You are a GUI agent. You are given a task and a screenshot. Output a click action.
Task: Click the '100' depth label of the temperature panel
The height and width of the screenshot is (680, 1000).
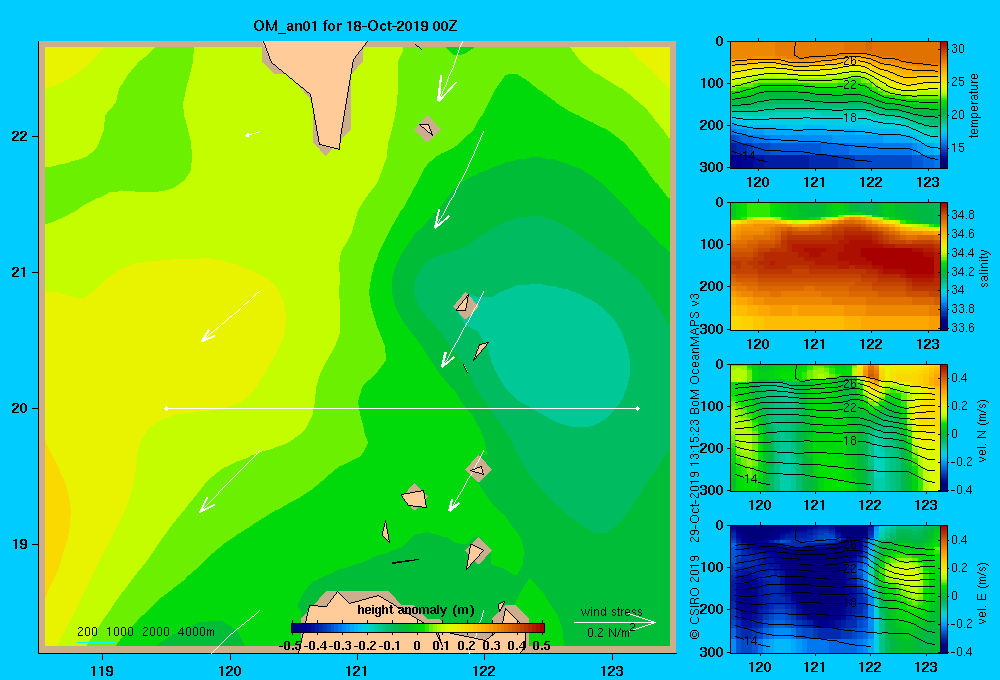coord(711,83)
